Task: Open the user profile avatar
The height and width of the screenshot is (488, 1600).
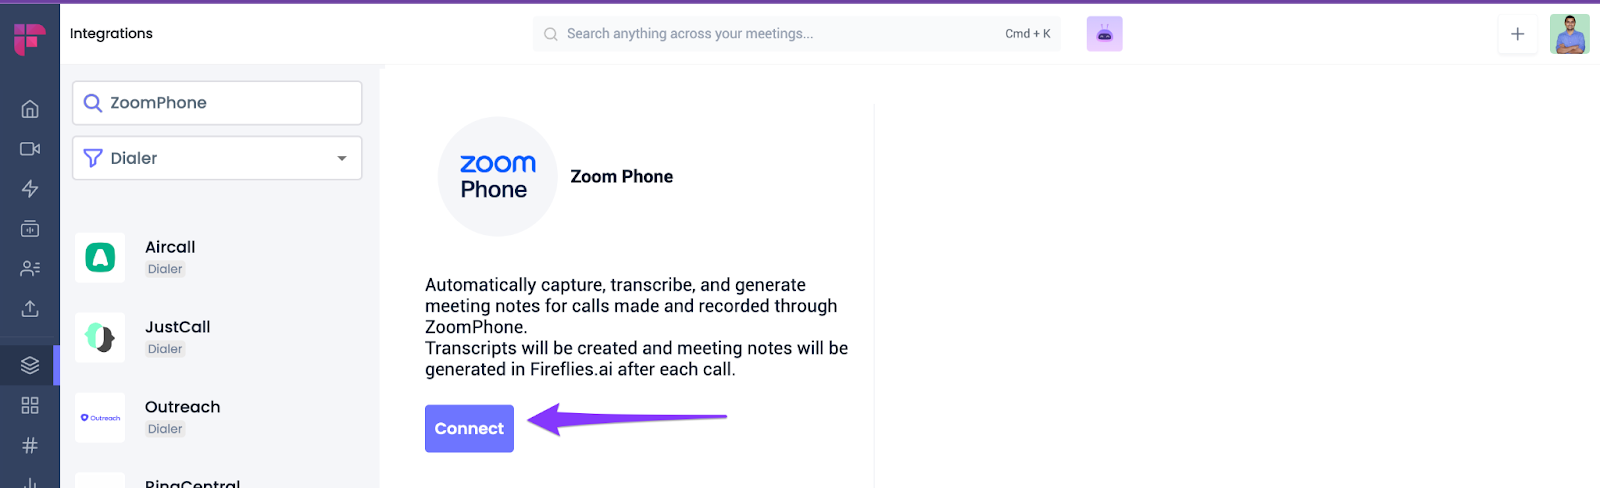Action: click(1569, 34)
